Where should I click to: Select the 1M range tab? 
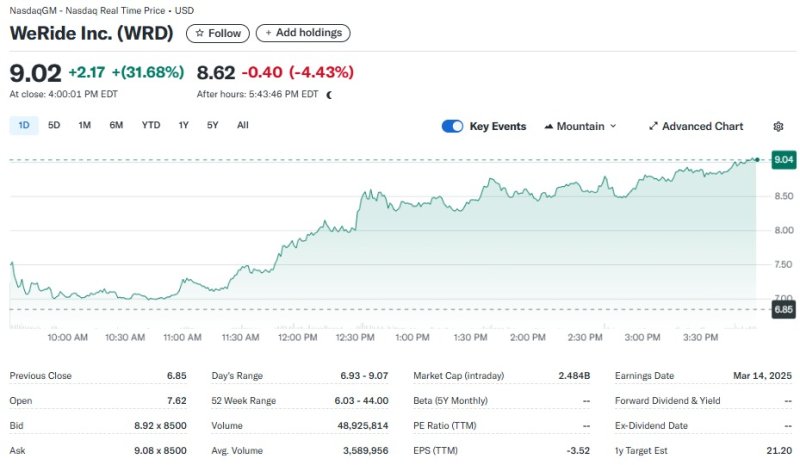(x=85, y=125)
